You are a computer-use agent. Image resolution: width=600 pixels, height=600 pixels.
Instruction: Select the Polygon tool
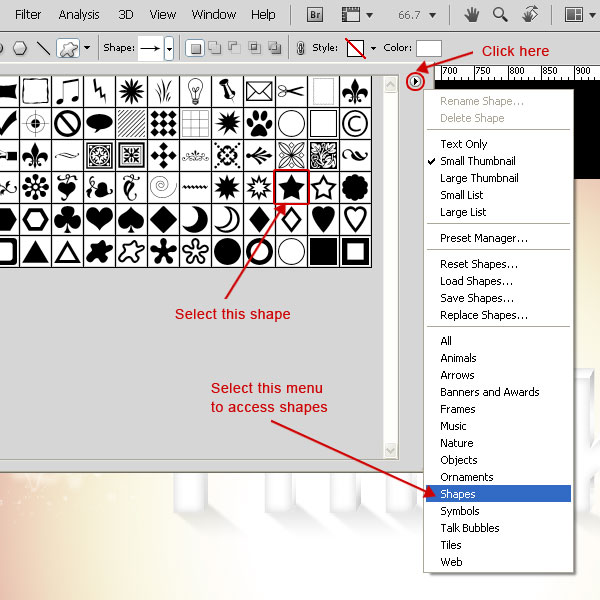(20, 48)
